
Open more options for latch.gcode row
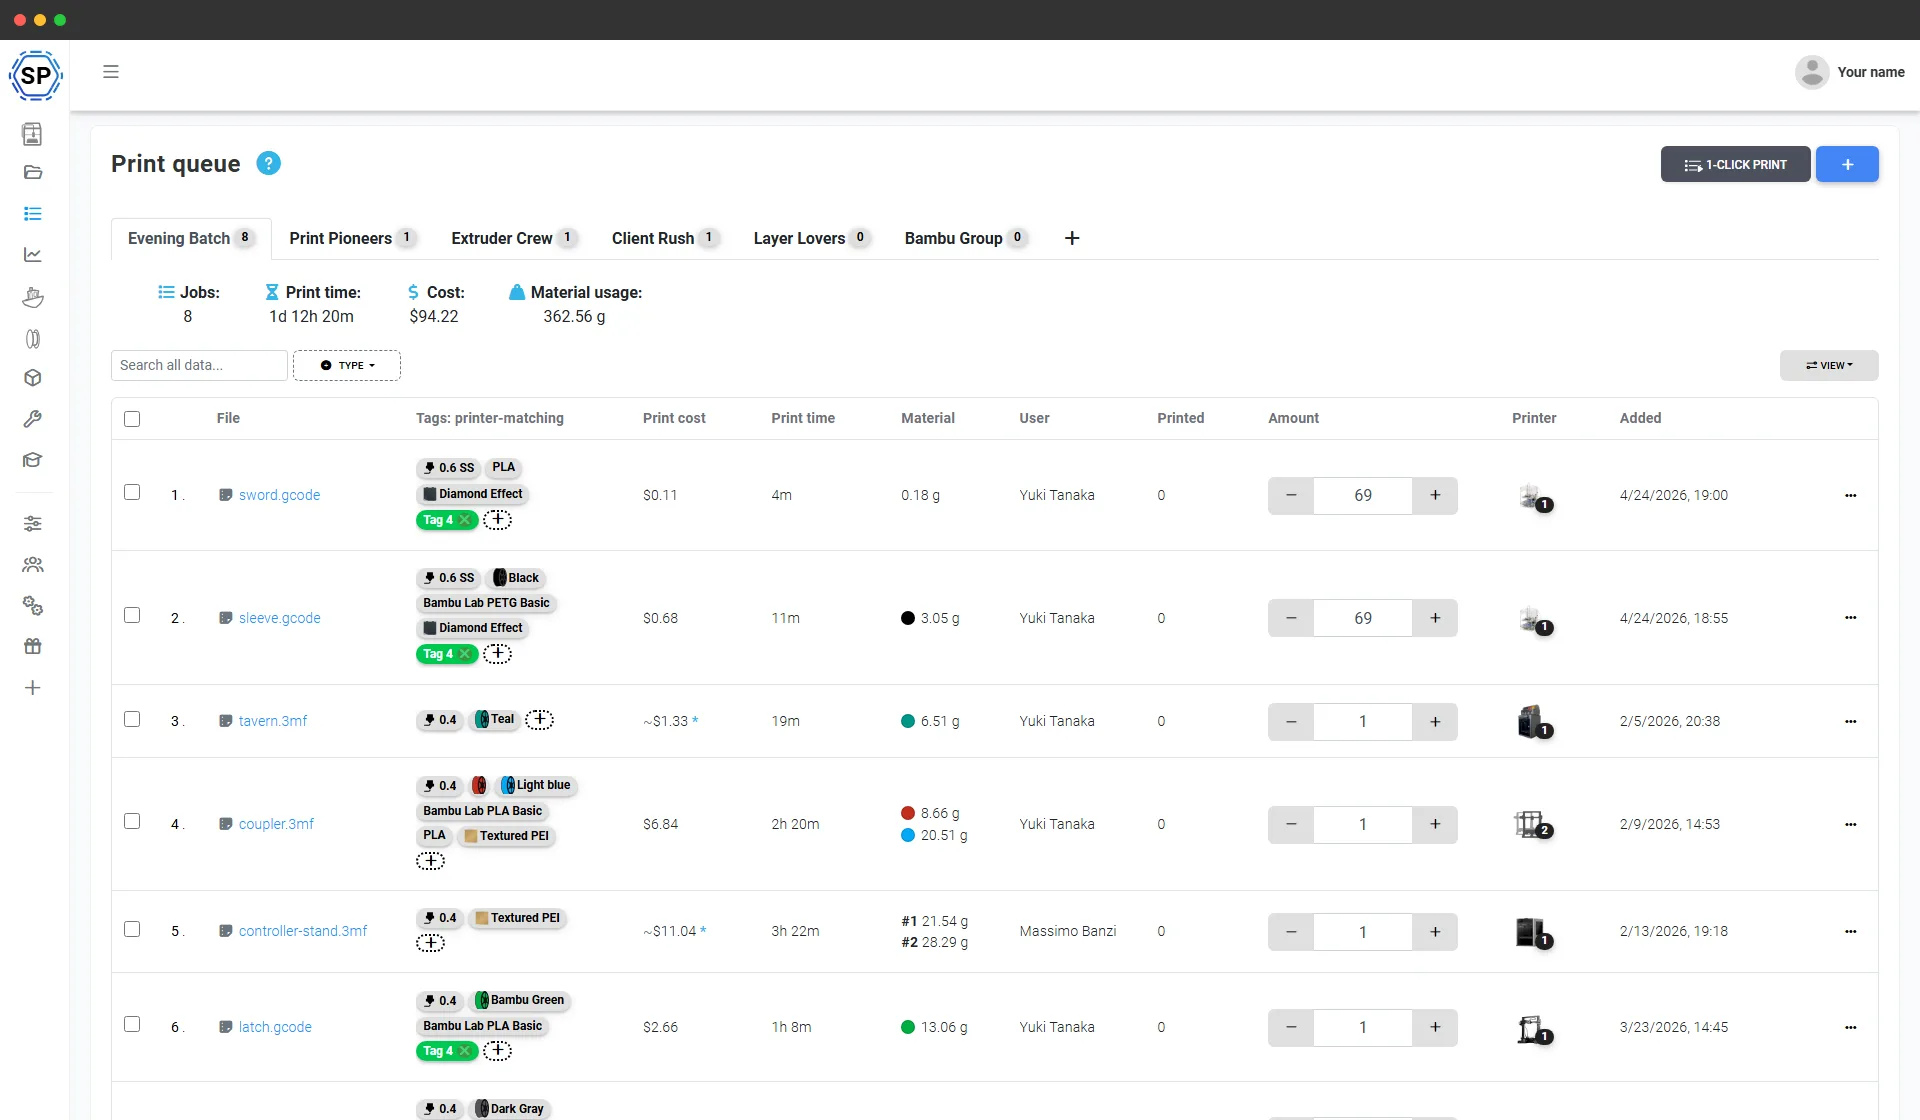click(1851, 1027)
